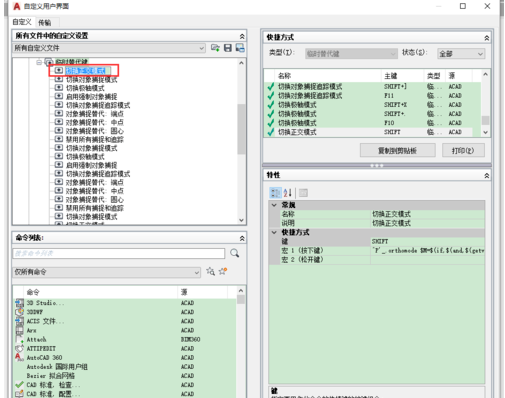Open the 类型 dropdown in 快捷方式 panel

pyautogui.click(x=351, y=54)
